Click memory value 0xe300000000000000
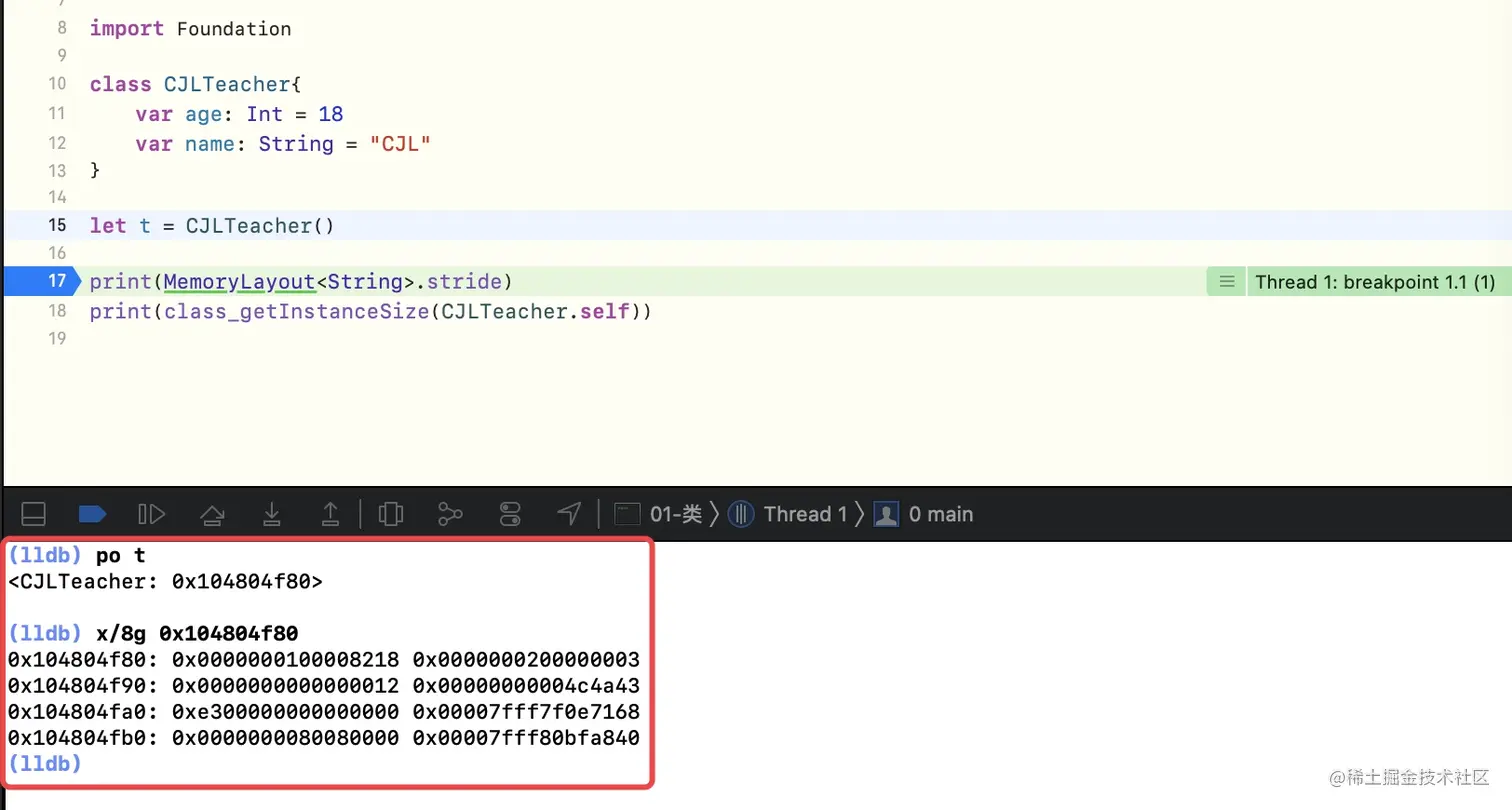 click(x=286, y=712)
